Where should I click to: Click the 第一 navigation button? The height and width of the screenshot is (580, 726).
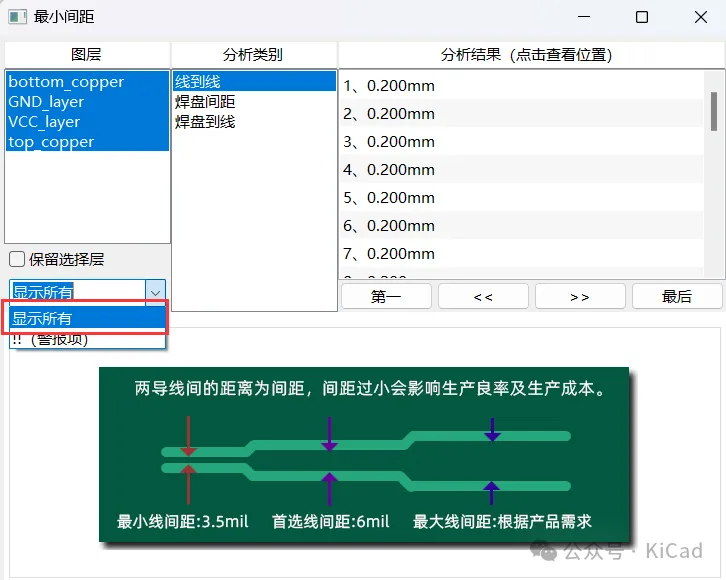386,296
